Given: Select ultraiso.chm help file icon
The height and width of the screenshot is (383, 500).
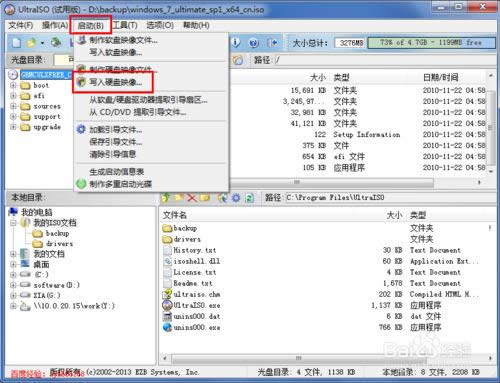Looking at the screenshot, I should tap(167, 294).
